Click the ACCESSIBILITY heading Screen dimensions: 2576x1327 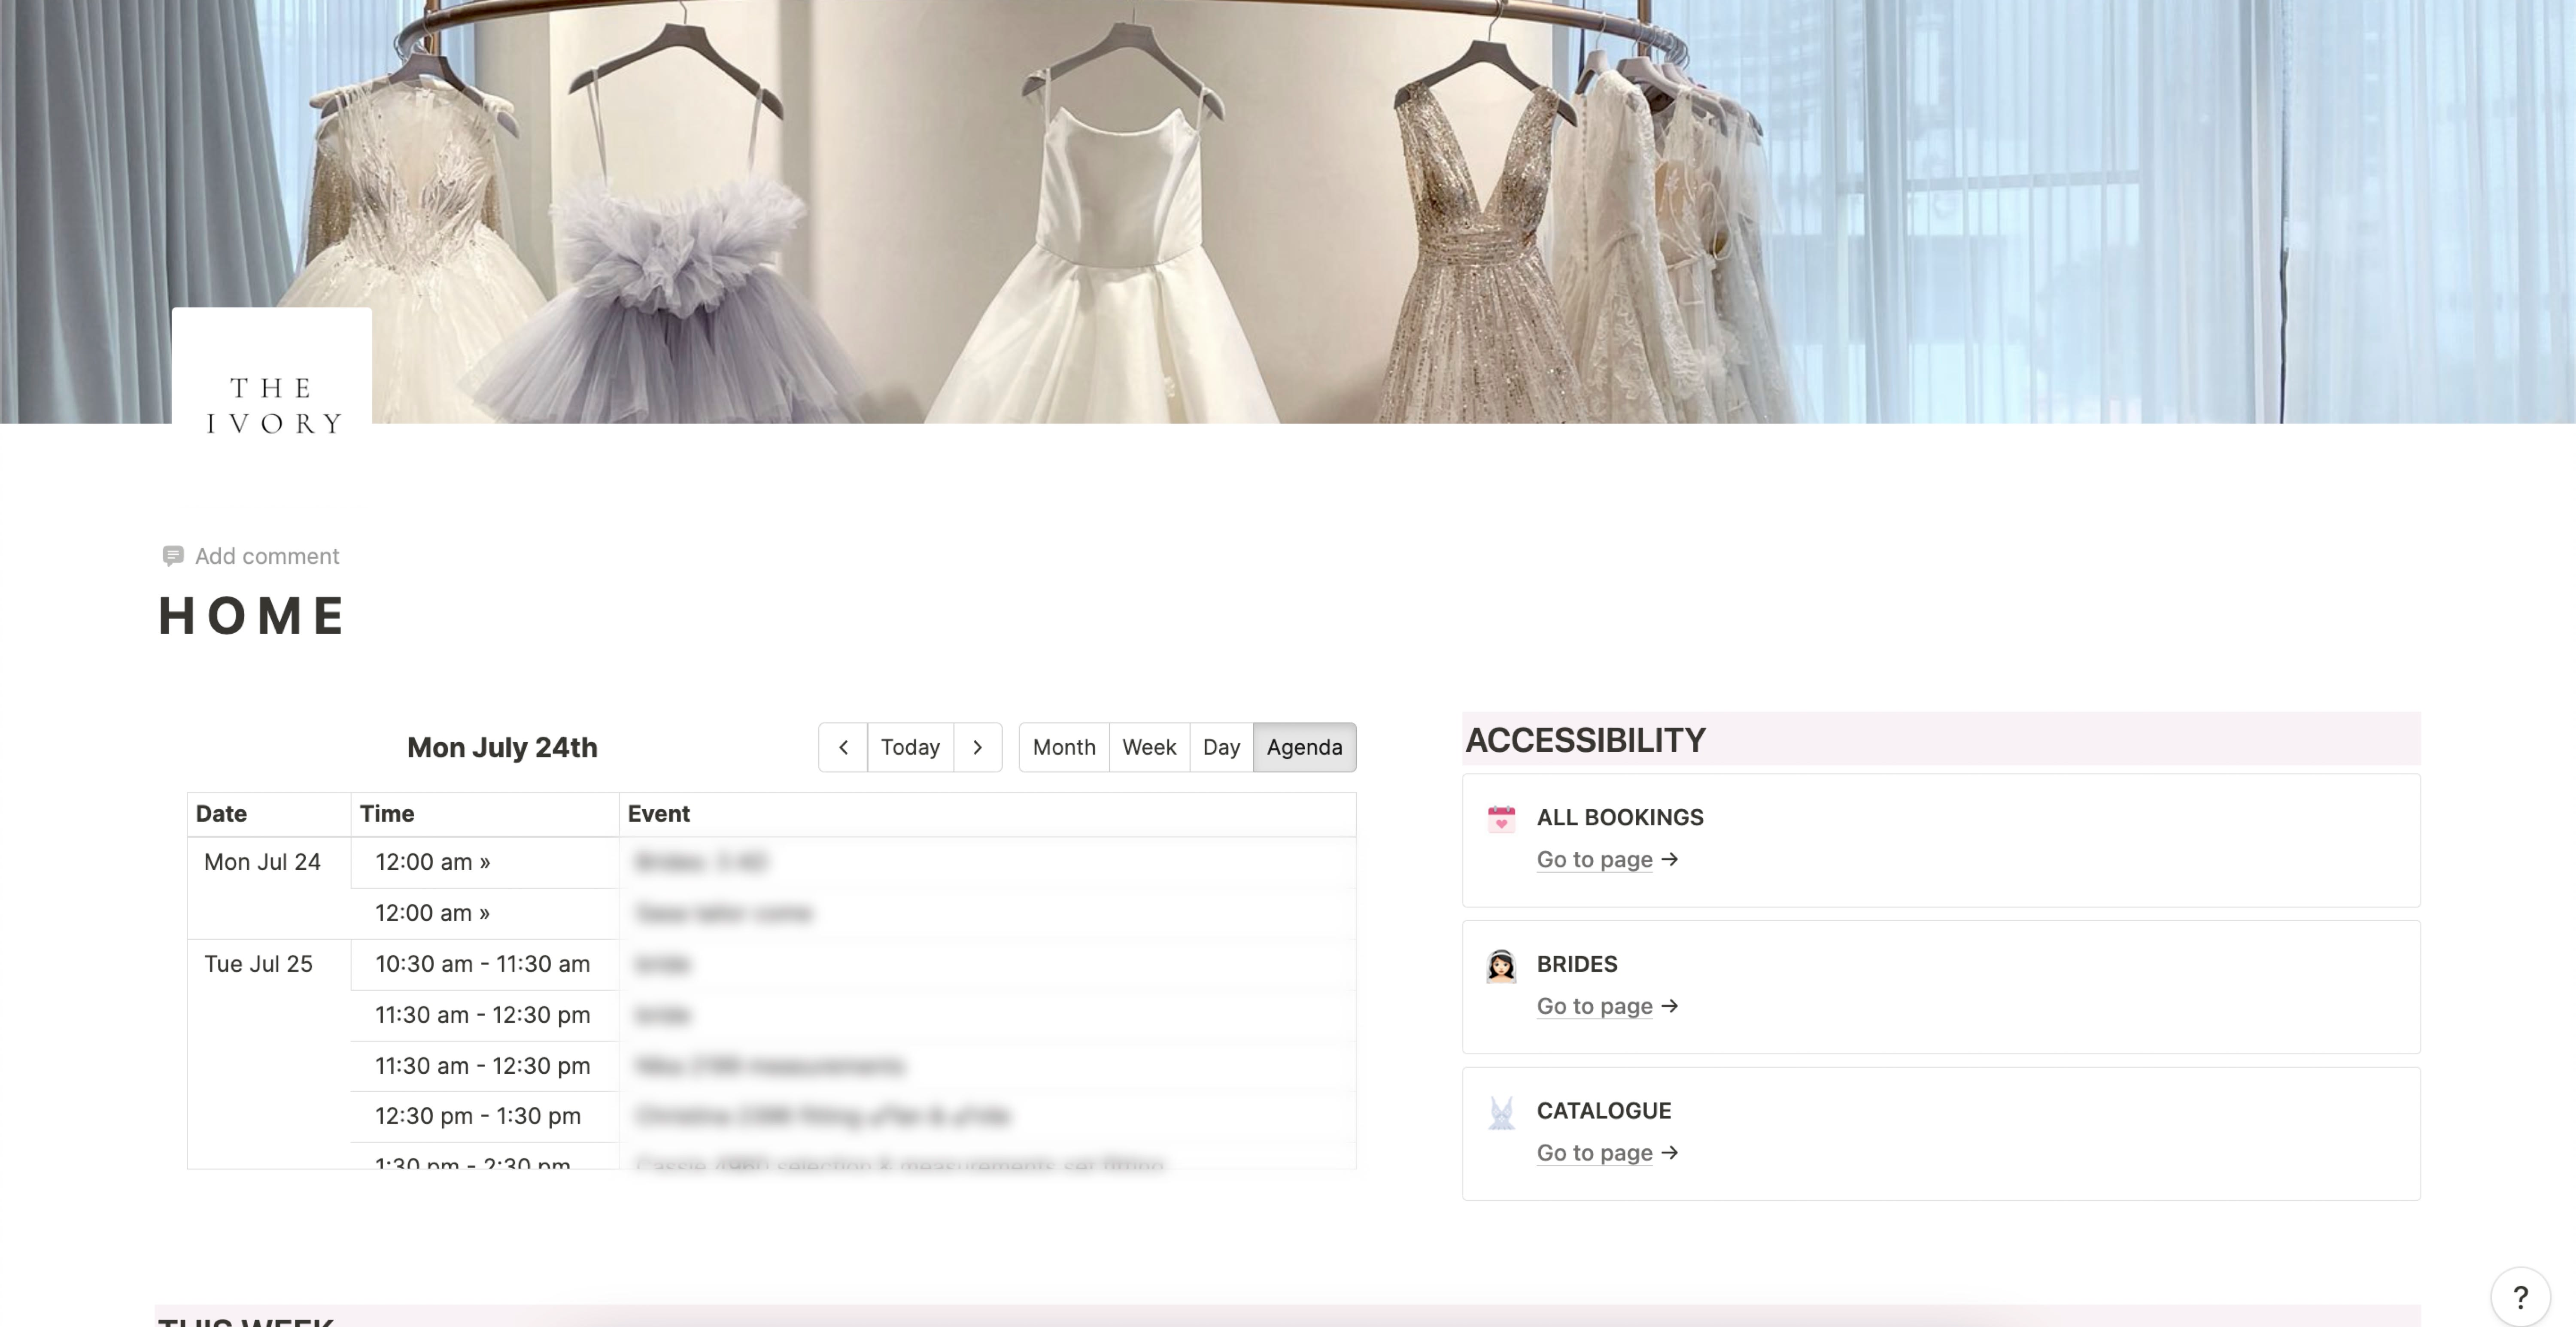click(1585, 740)
